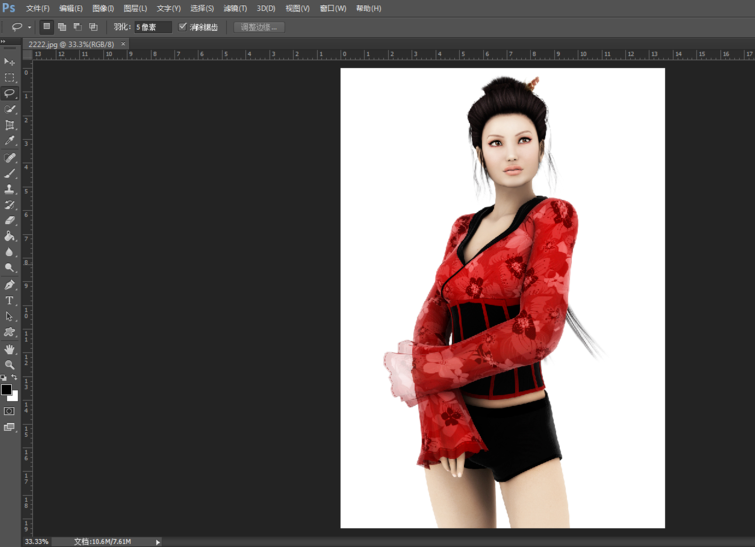Select the Horizontal Type tool
This screenshot has width=755, height=547.
pyautogui.click(x=10, y=300)
